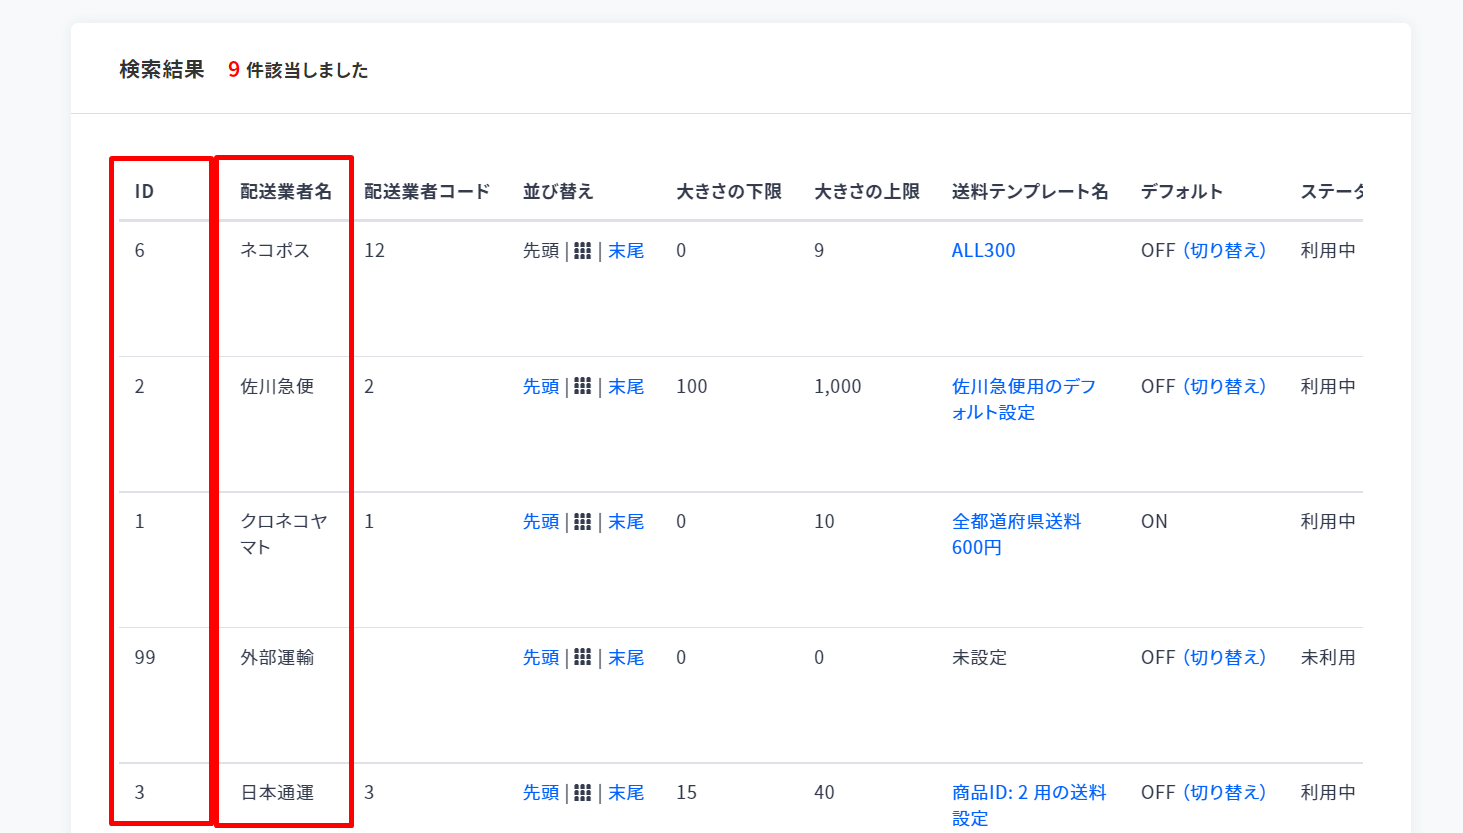Click the 9 件該当しました result count

coord(298,69)
